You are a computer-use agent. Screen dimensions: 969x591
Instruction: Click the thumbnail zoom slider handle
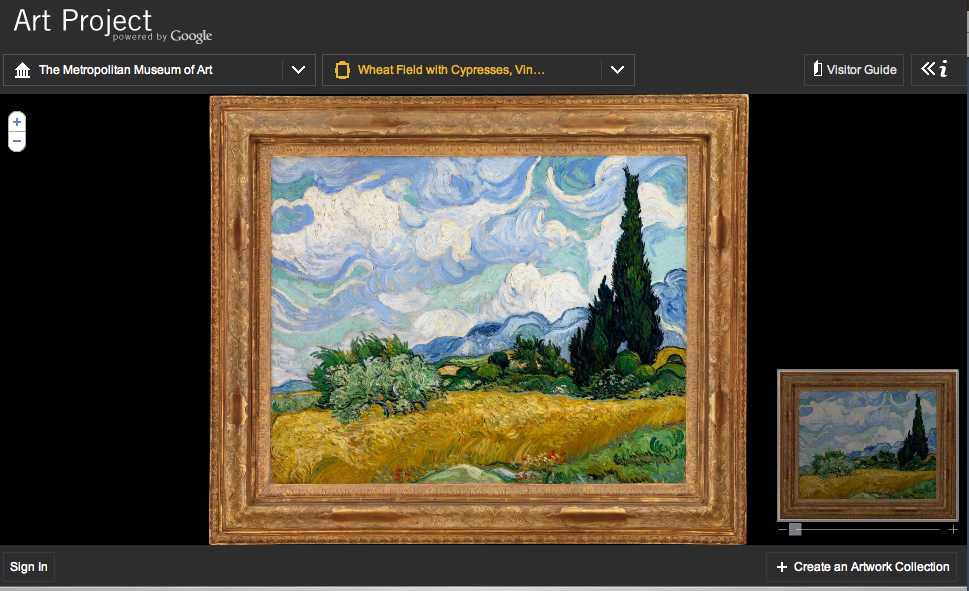click(795, 529)
